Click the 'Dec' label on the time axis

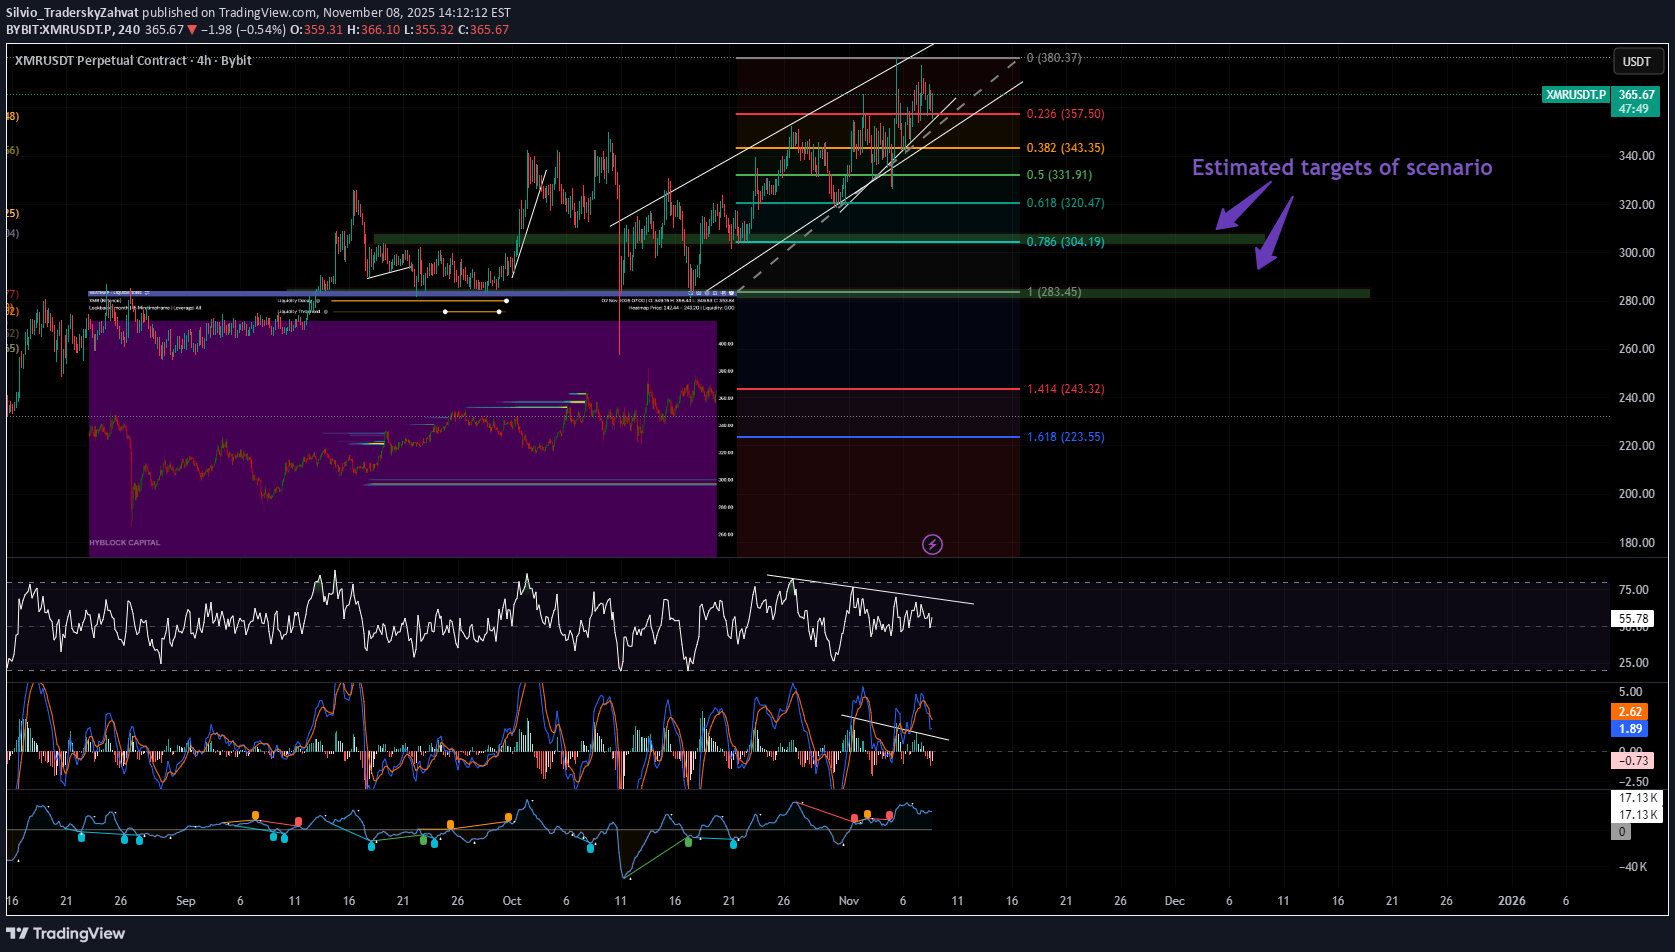(1174, 901)
